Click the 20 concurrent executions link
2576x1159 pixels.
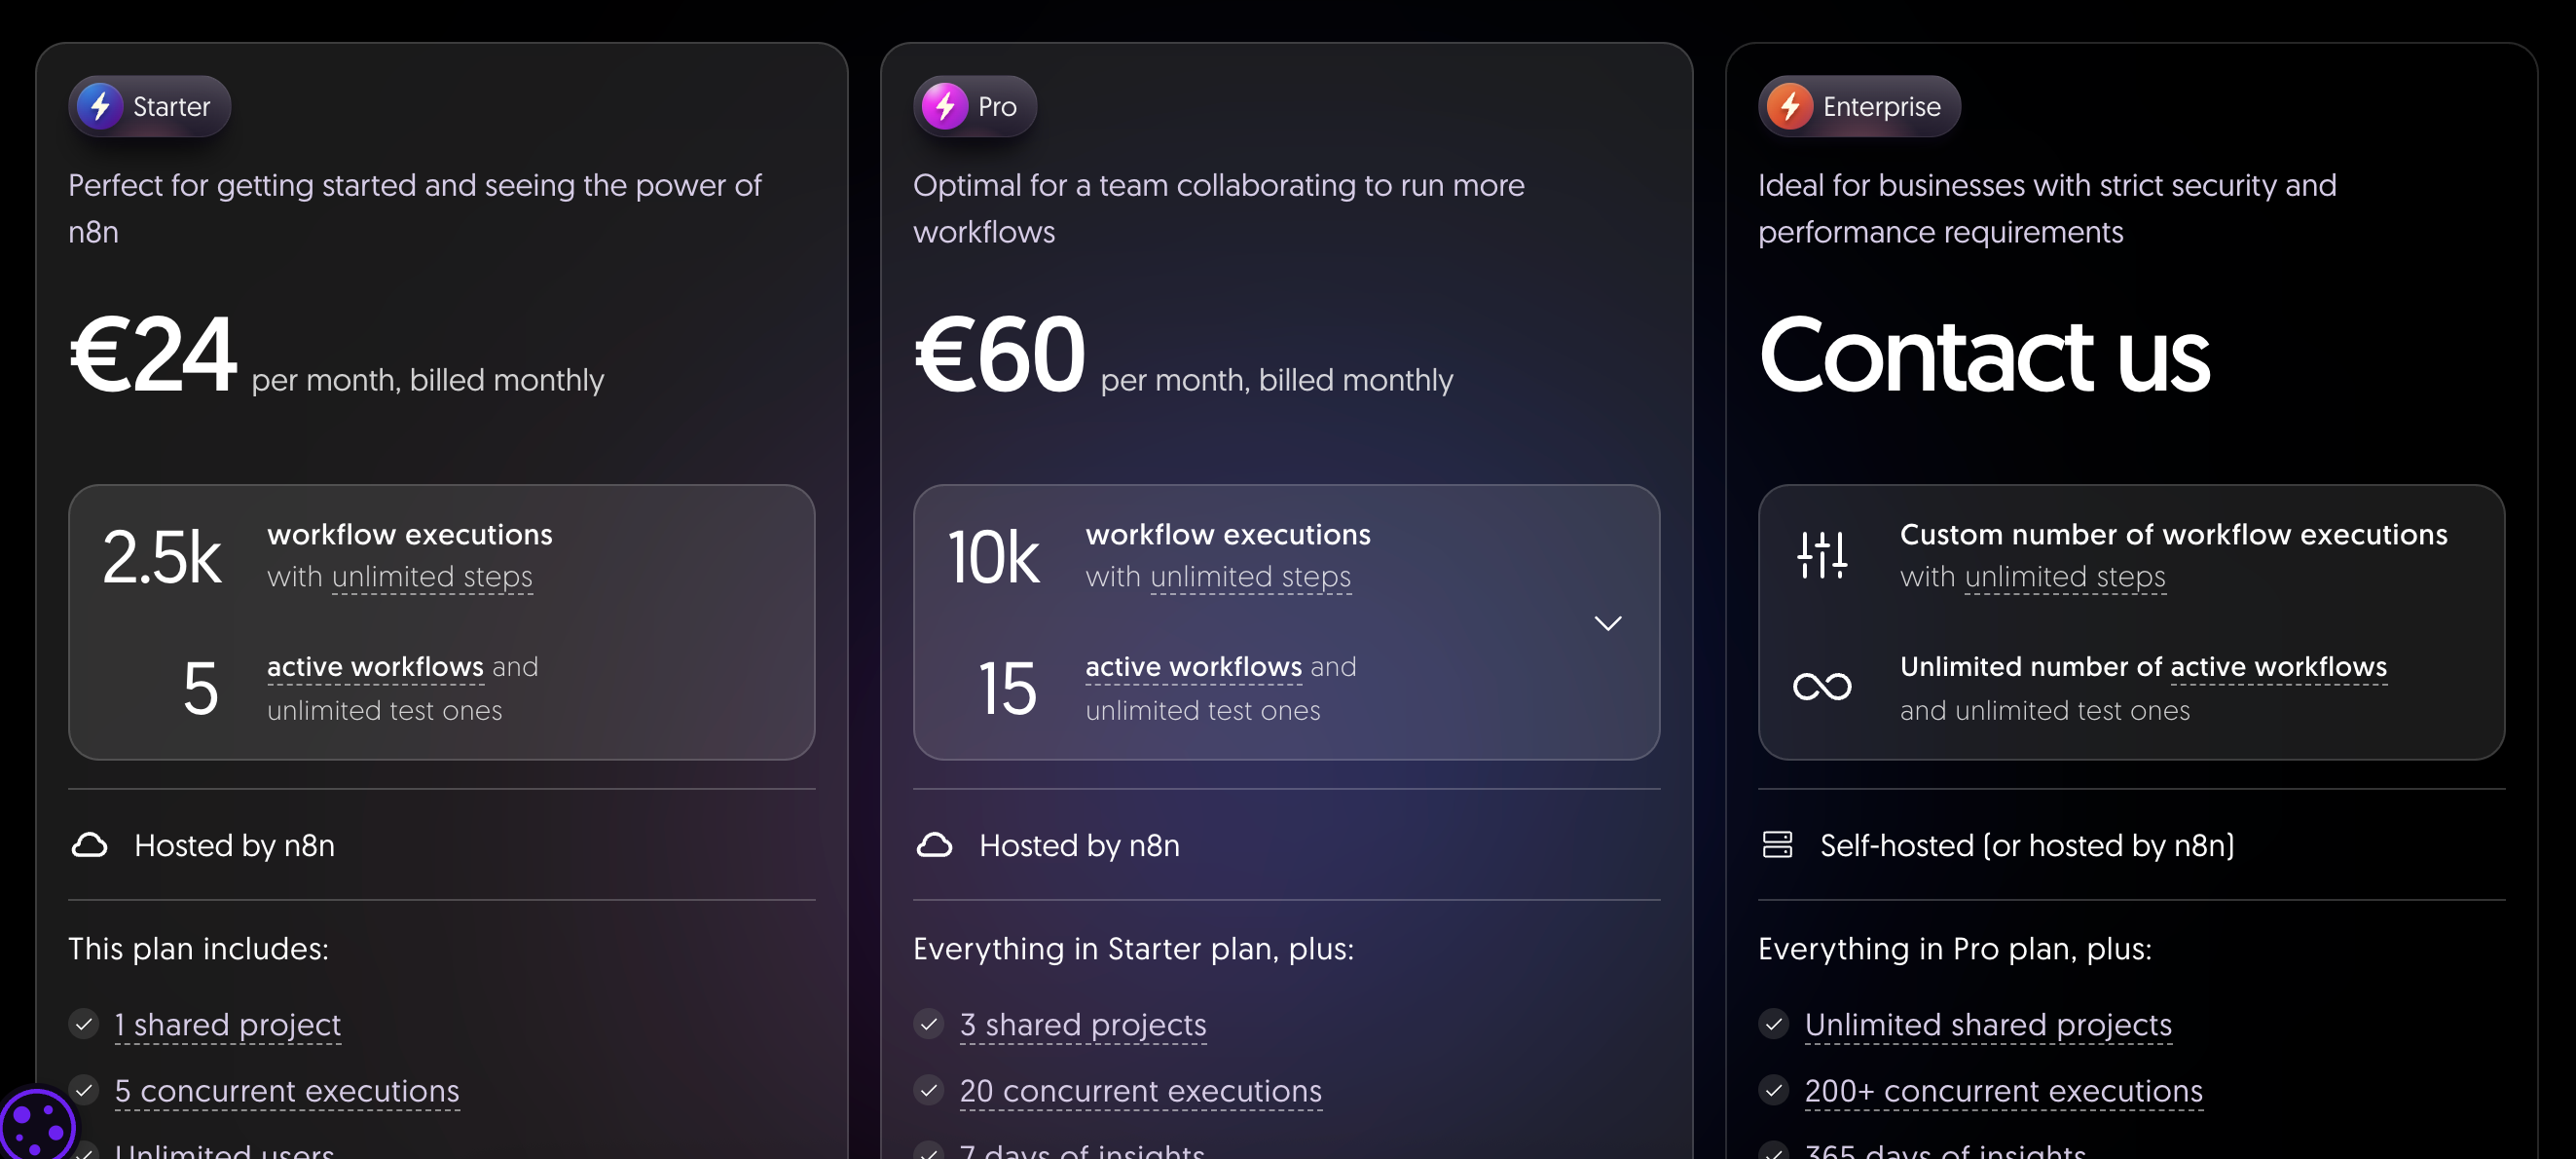[1141, 1091]
